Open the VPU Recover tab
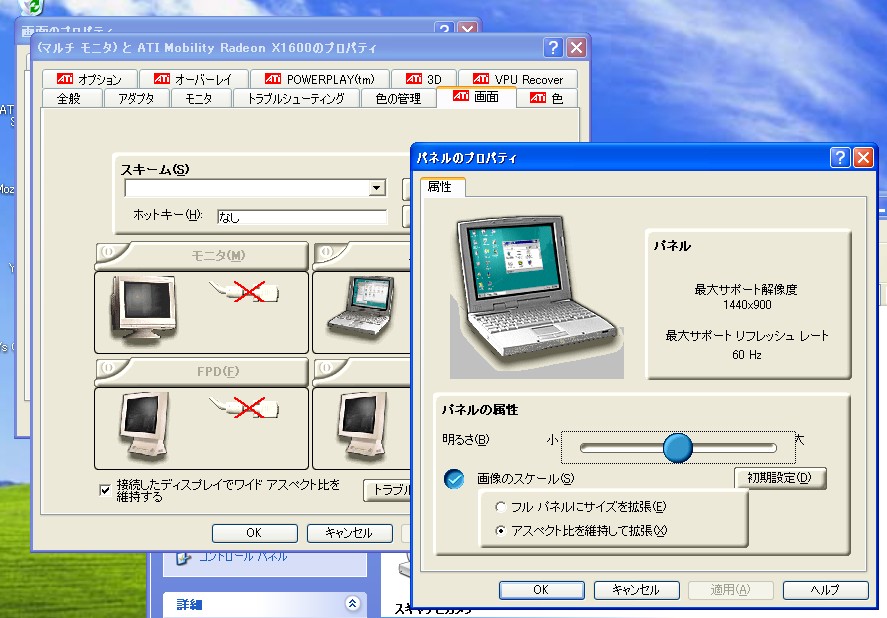The image size is (887, 618). click(518, 79)
